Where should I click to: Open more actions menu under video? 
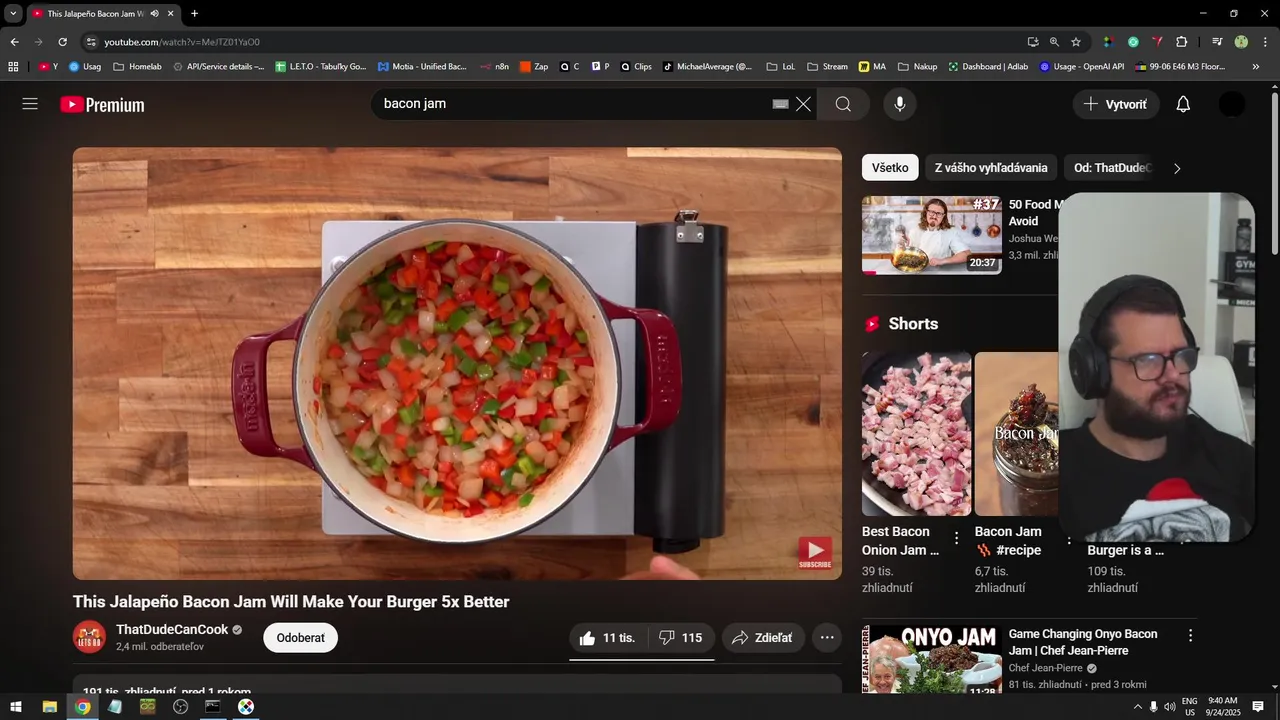[827, 638]
